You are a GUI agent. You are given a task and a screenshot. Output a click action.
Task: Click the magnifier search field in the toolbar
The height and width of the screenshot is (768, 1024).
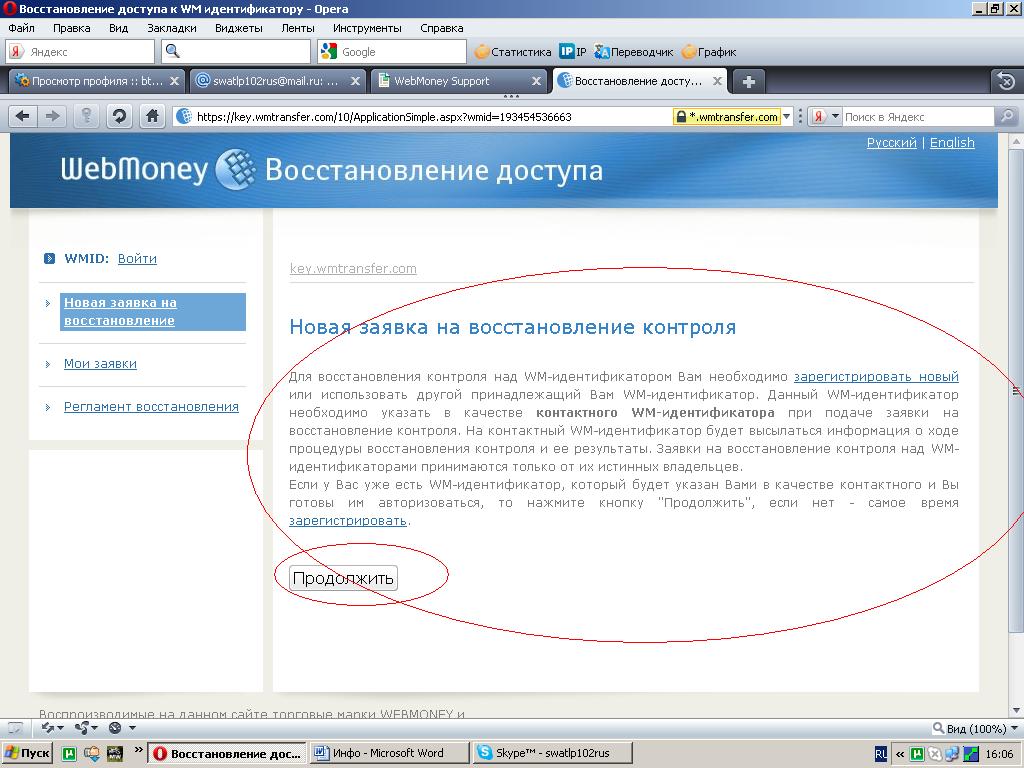(236, 52)
